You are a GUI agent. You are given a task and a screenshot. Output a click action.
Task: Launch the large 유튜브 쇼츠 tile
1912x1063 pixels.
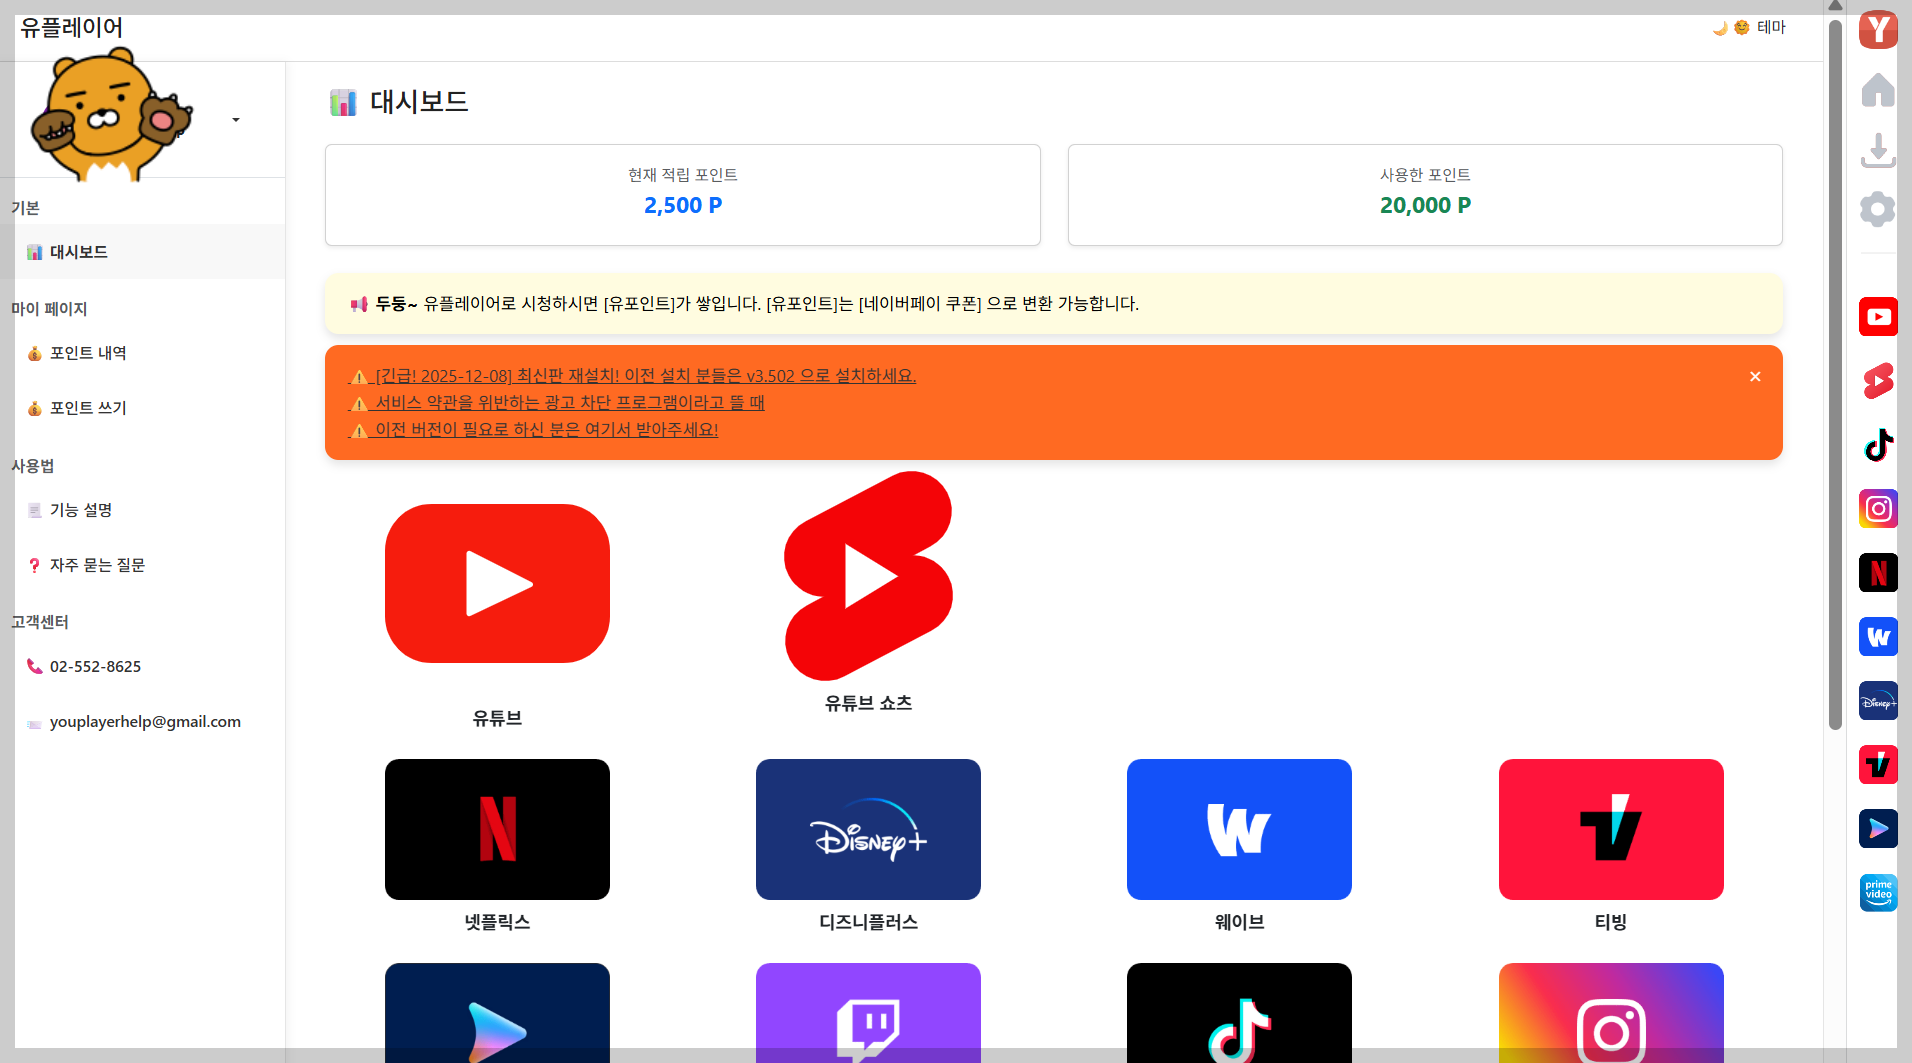coord(868,576)
